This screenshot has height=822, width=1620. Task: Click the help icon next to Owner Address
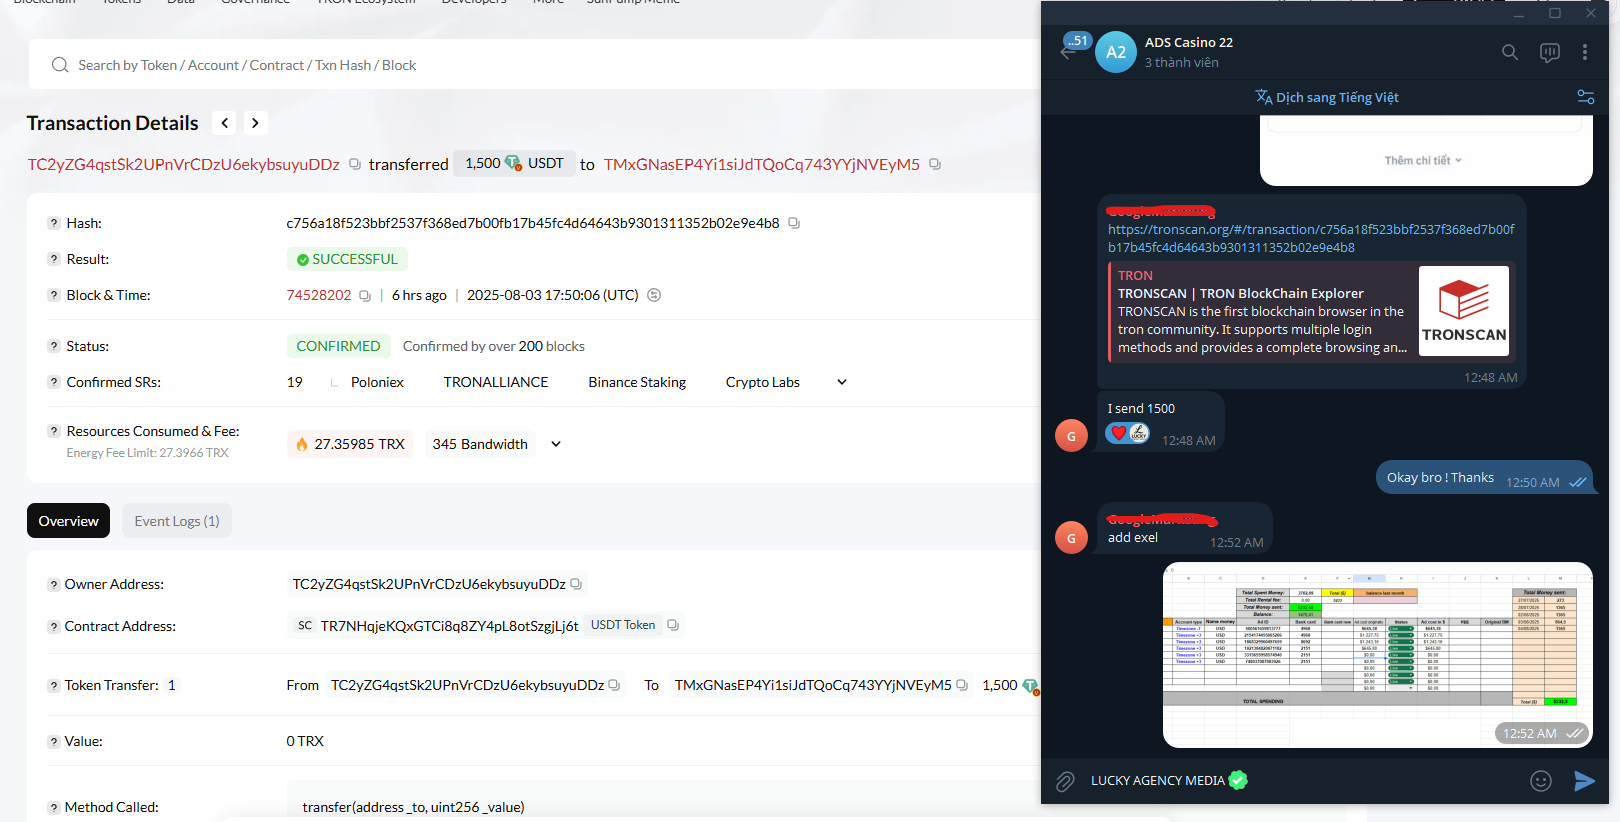(54, 585)
